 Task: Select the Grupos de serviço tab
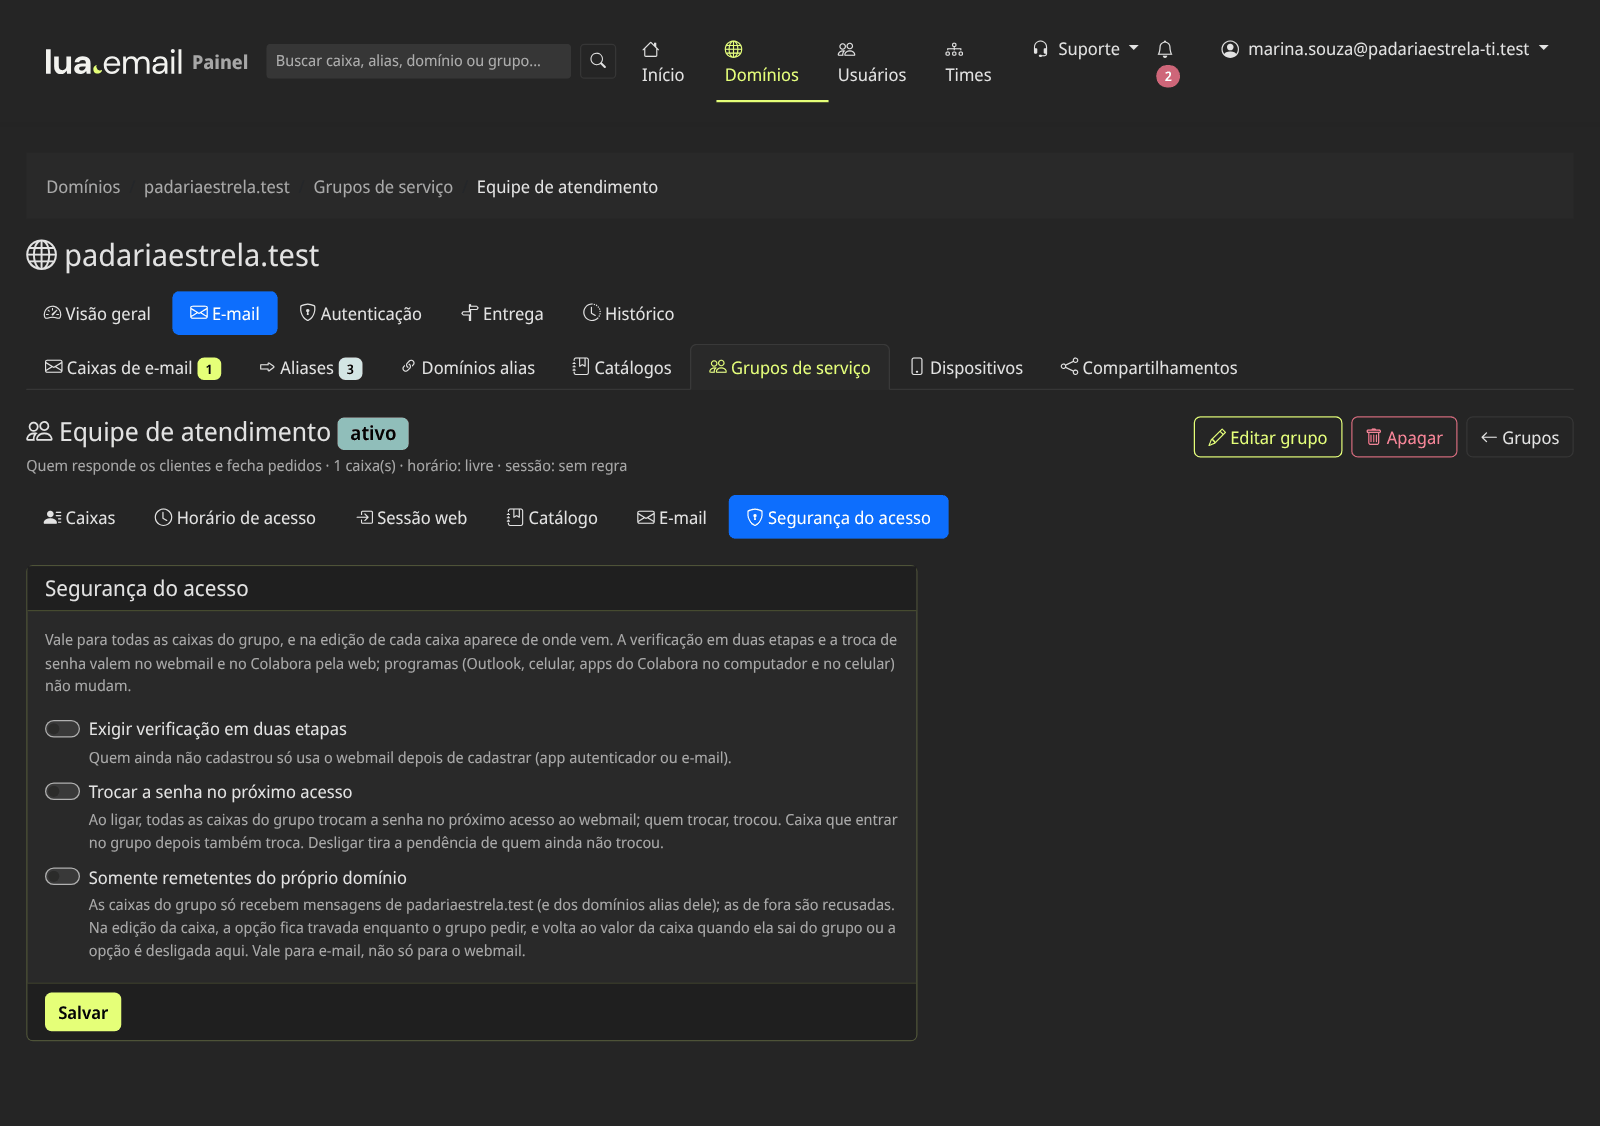coord(790,368)
